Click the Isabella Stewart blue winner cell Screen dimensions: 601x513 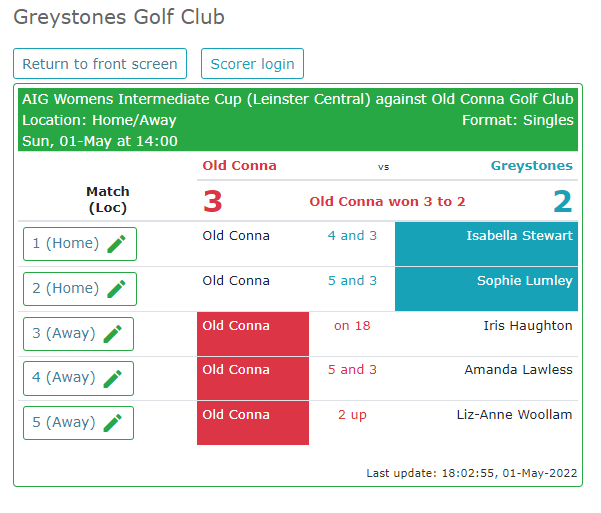(x=486, y=244)
